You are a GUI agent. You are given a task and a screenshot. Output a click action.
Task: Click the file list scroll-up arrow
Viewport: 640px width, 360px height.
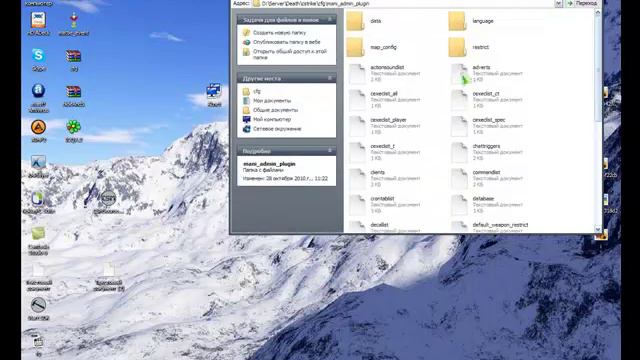coord(598,13)
